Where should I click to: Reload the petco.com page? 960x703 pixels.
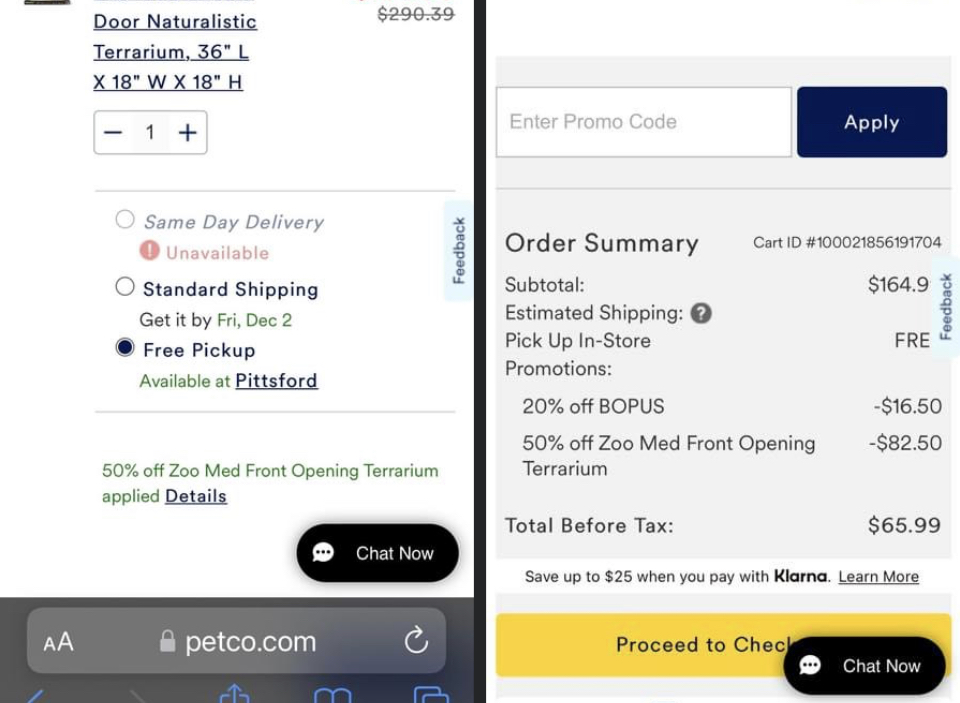(x=416, y=641)
